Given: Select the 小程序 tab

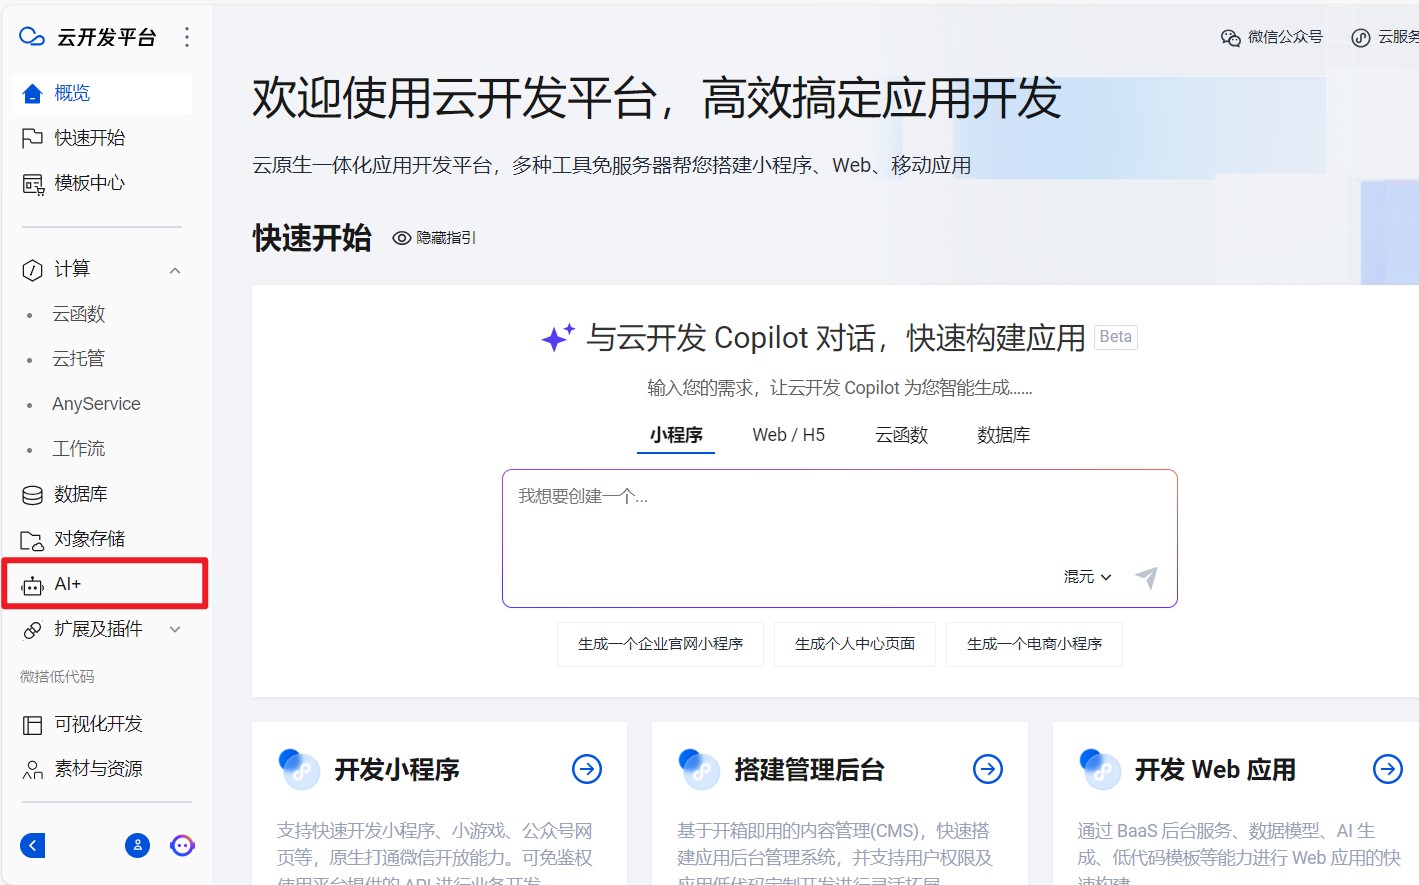Looking at the screenshot, I should (676, 435).
